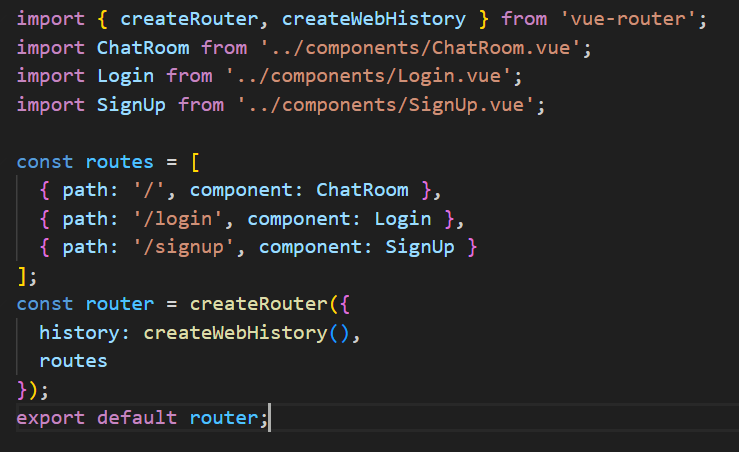Click Login in the component: Login entry
This screenshot has height=452, width=739.
tap(402, 219)
